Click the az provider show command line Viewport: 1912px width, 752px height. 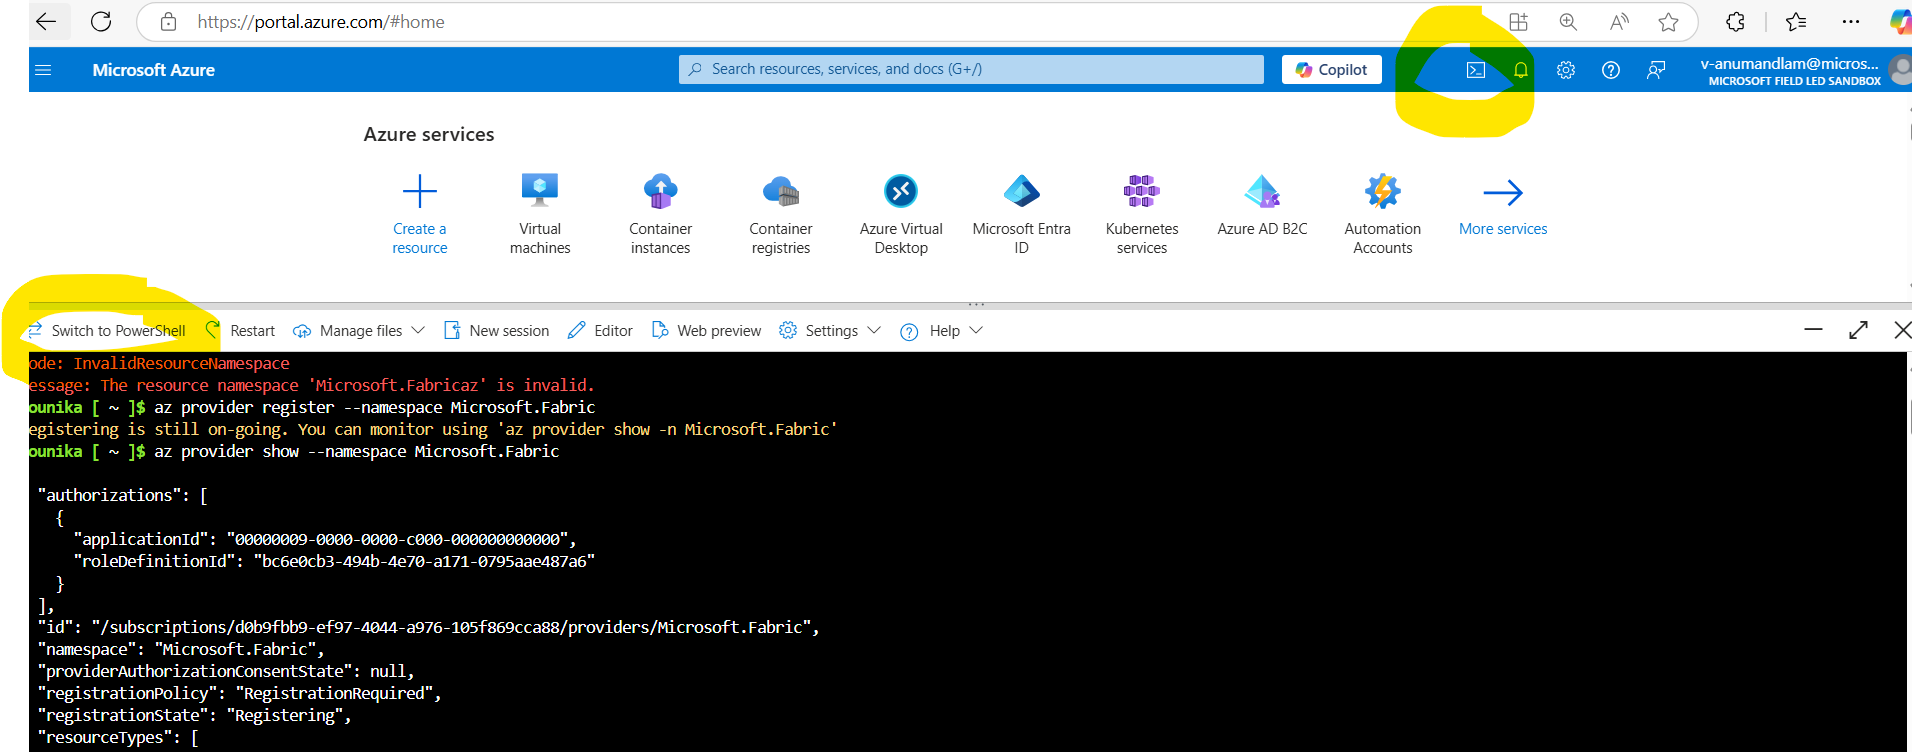coord(357,451)
